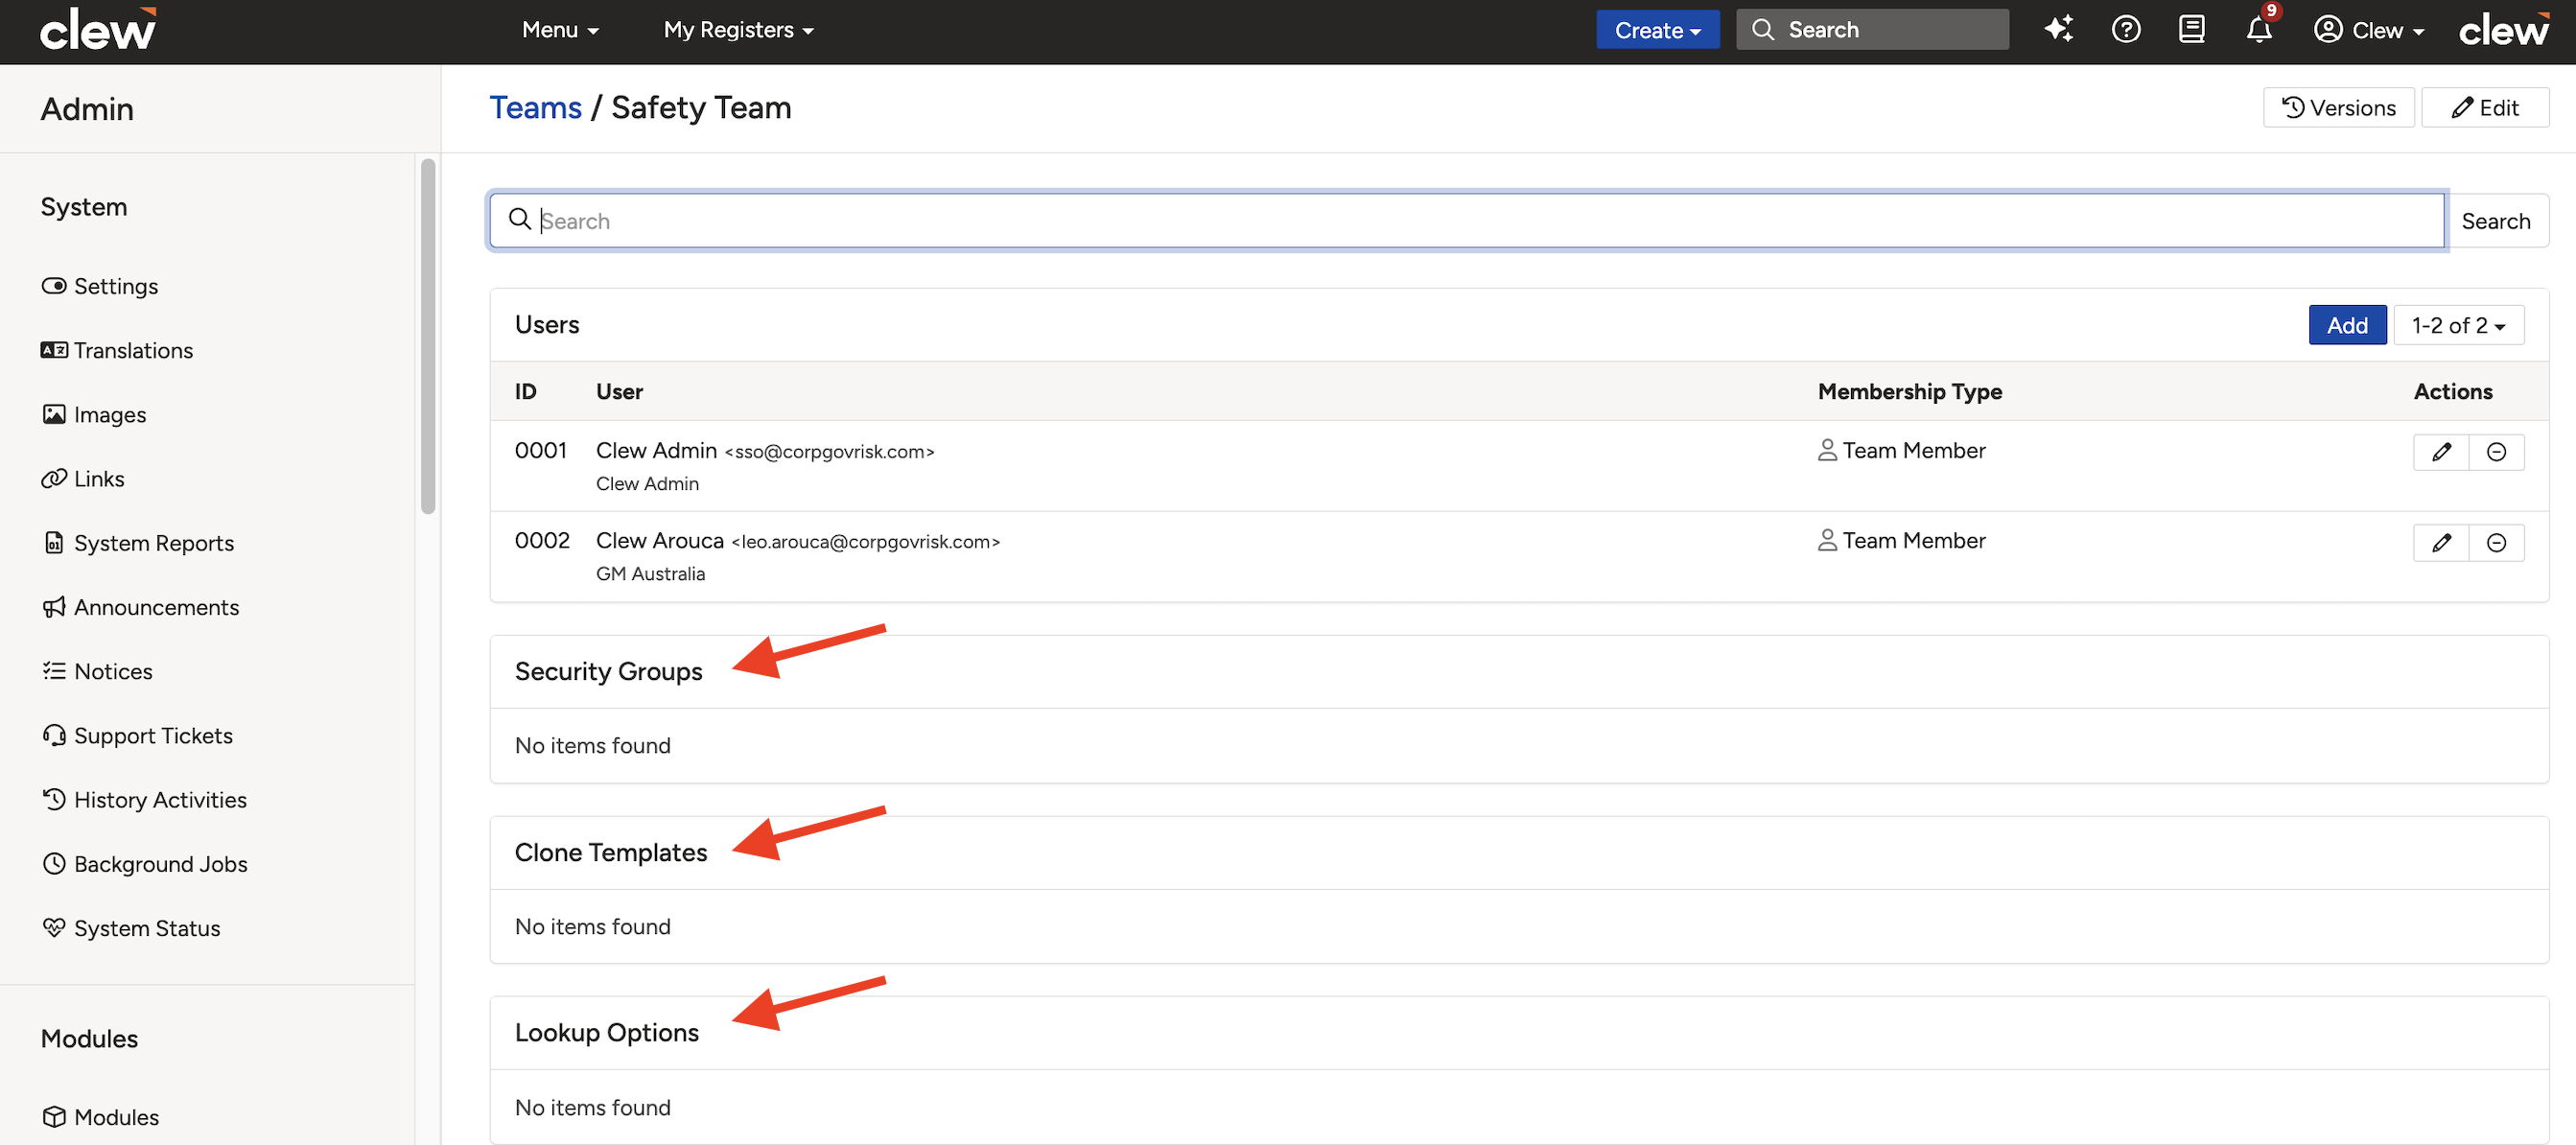
Task: Open Modules in the sidebar
Action: [100, 1116]
